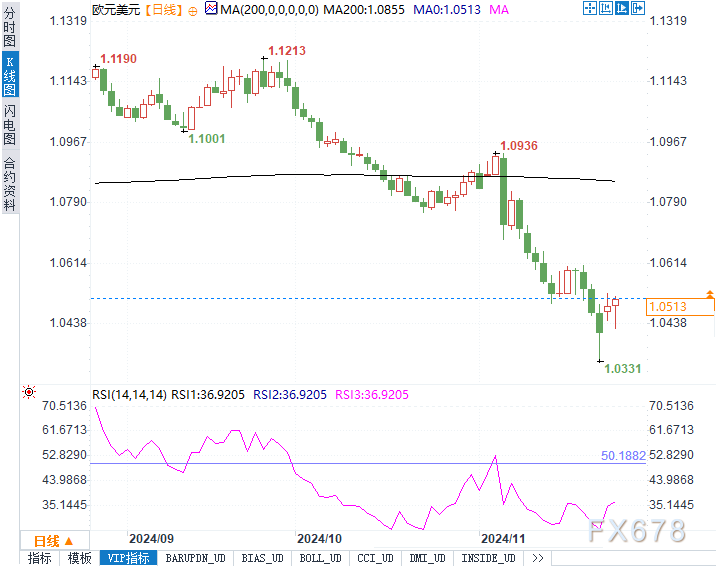Screen dimensions: 716x566
Task: Select the VIP指标 tab
Action: [127, 558]
